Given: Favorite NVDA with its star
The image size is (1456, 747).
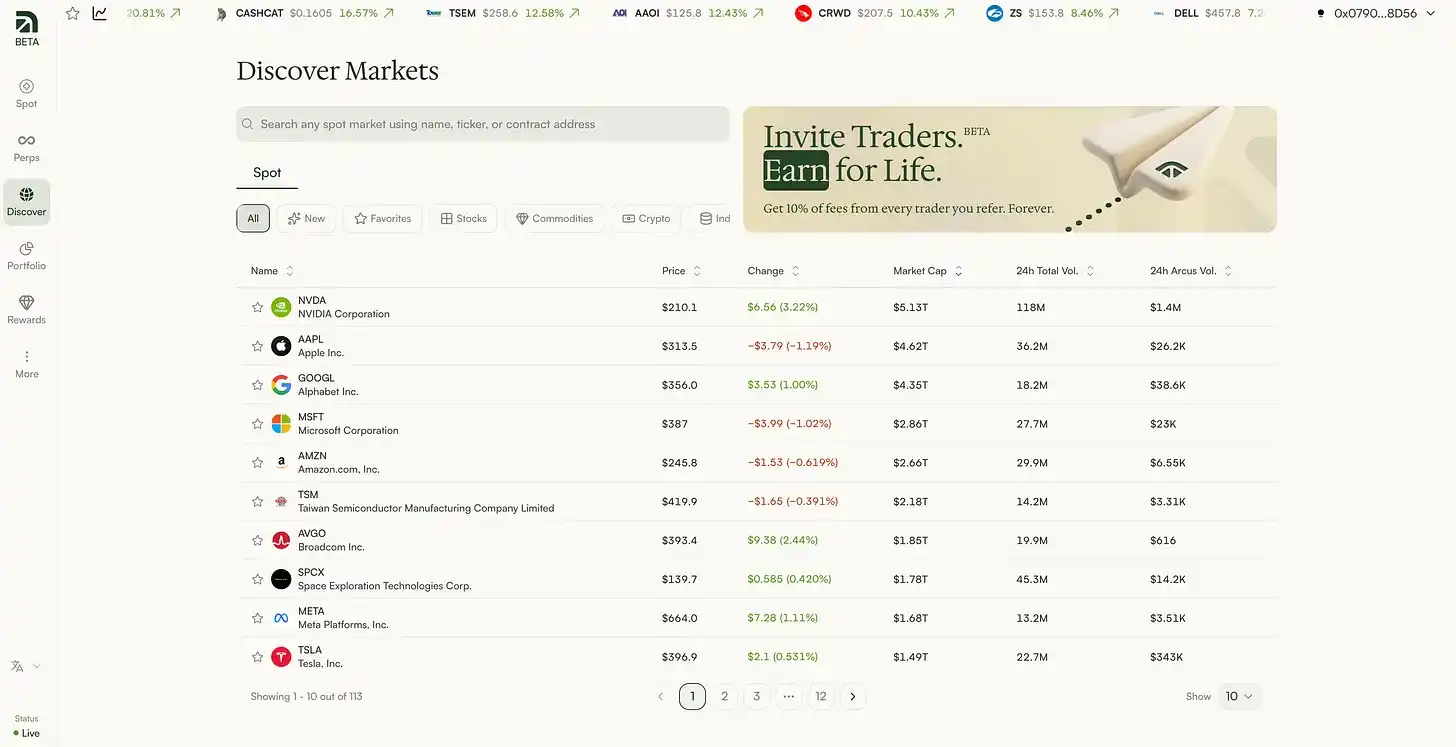Looking at the screenshot, I should pos(257,307).
